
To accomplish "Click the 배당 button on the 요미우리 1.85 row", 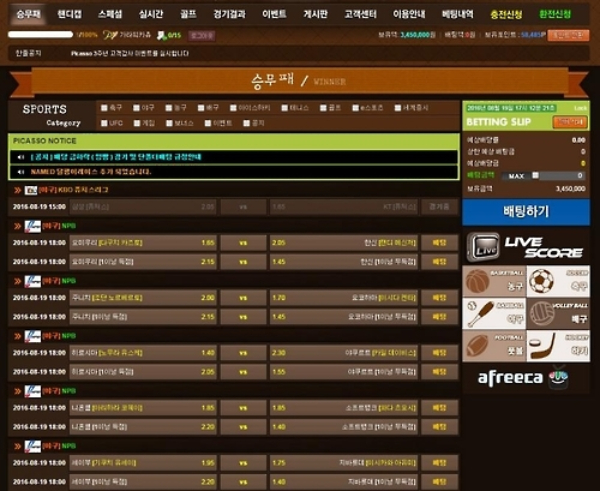I will pyautogui.click(x=439, y=243).
